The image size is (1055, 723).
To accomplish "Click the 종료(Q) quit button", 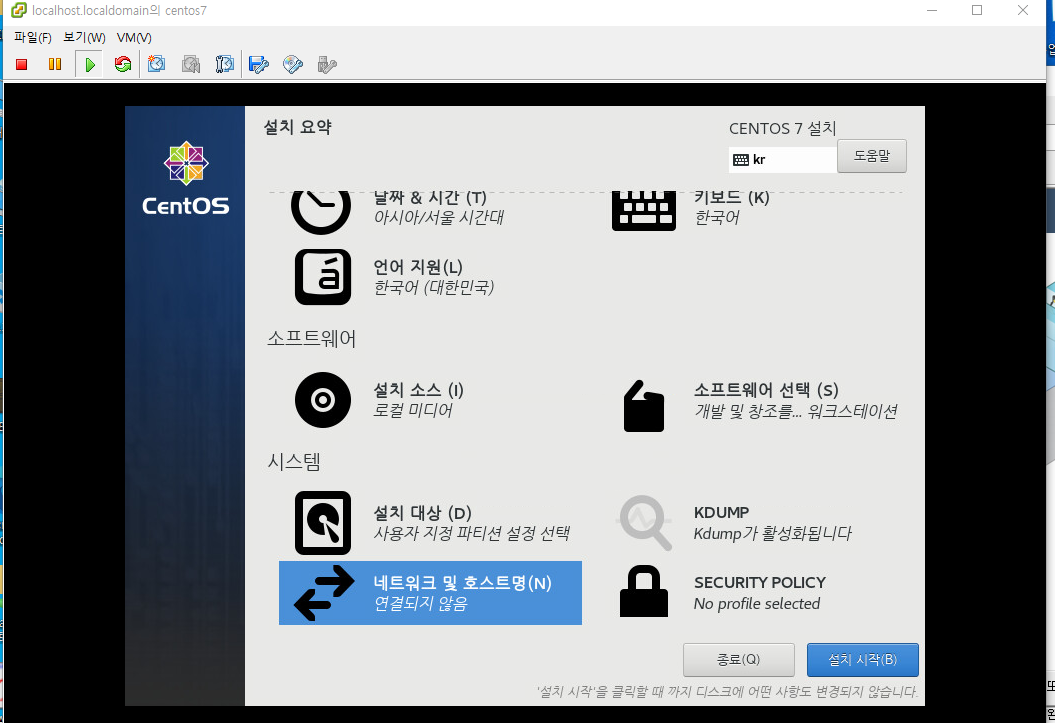I will (738, 660).
